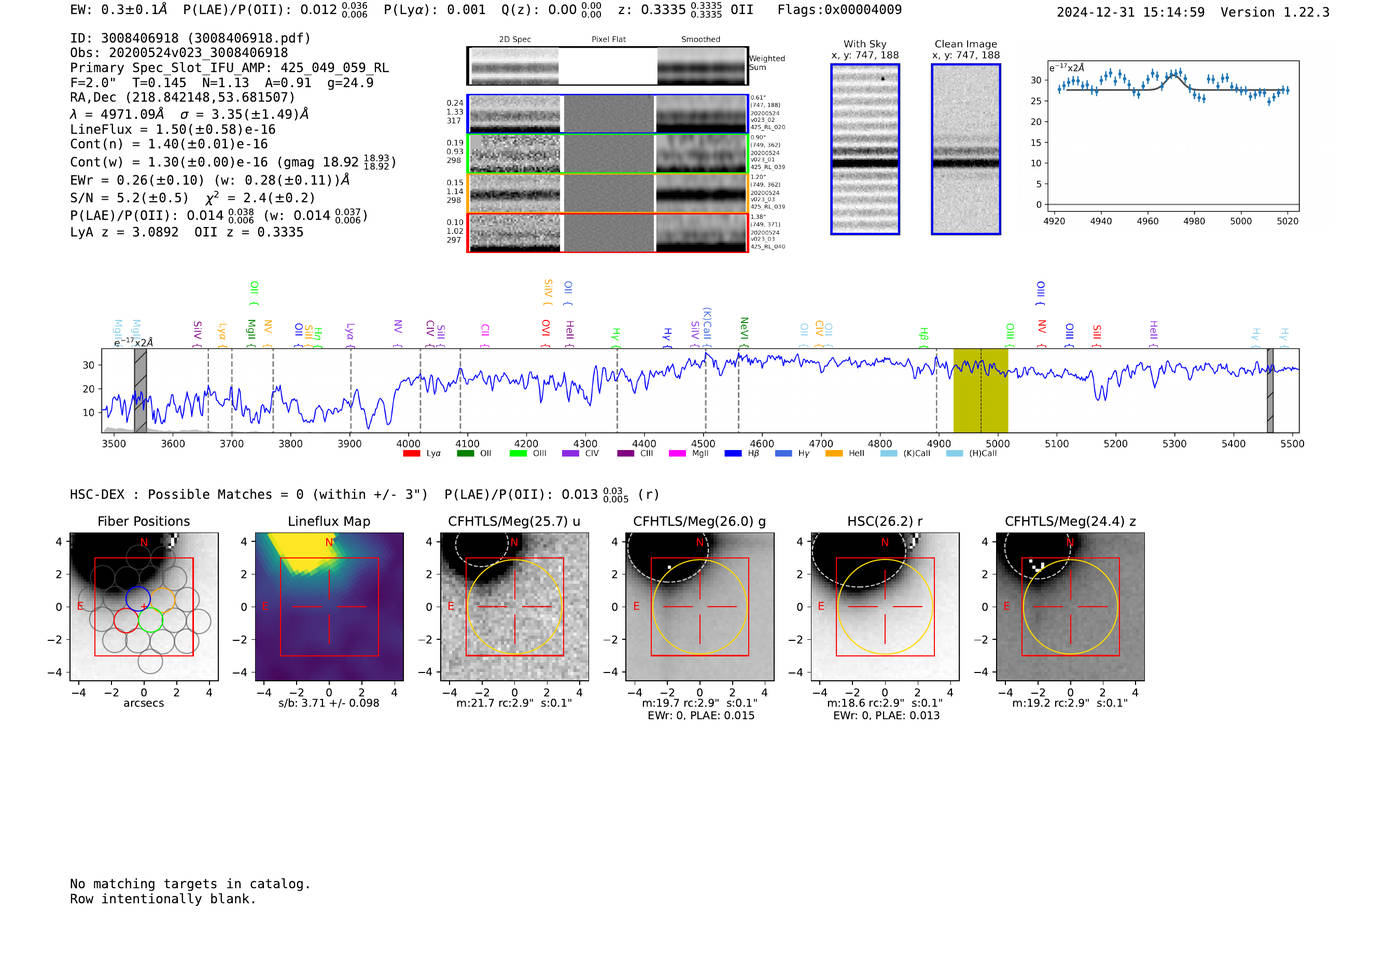
Task: Click the orange HeII legend swatch
Action: pyautogui.click(x=834, y=454)
